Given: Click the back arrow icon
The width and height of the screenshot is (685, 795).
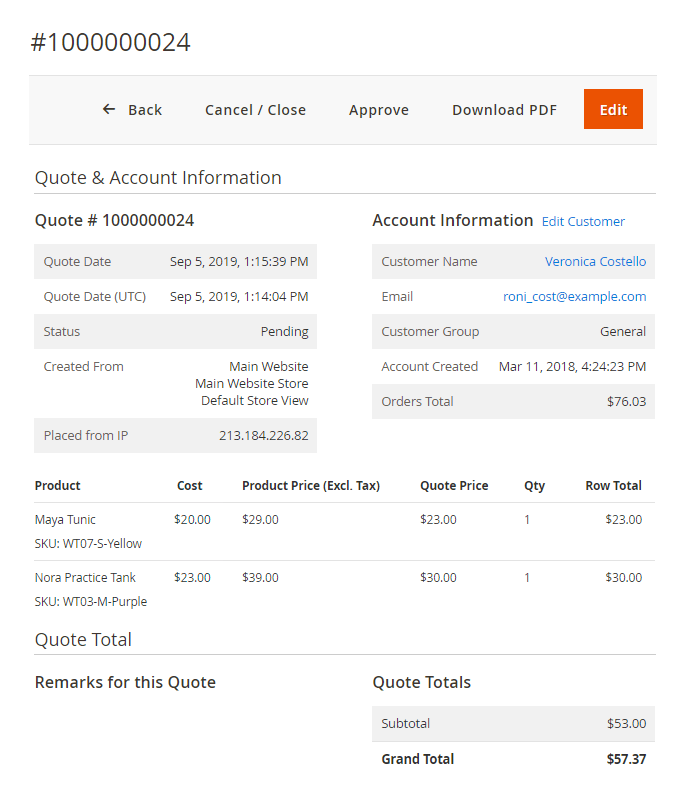Looking at the screenshot, I should point(109,110).
